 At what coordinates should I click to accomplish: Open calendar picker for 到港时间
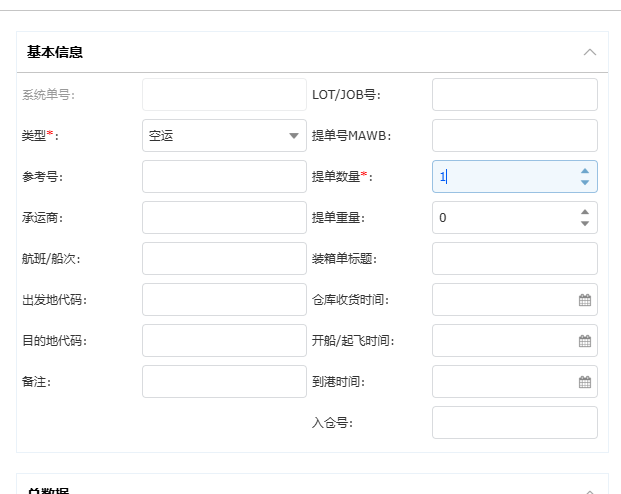[x=585, y=382]
